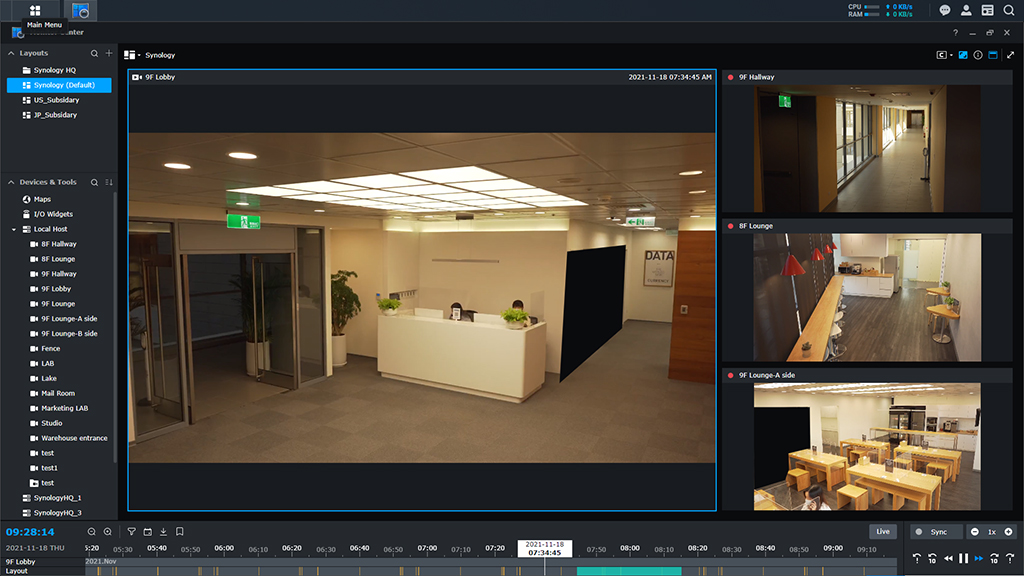This screenshot has width=1024, height=576.
Task: Click the download recording icon
Action: pyautogui.click(x=163, y=532)
